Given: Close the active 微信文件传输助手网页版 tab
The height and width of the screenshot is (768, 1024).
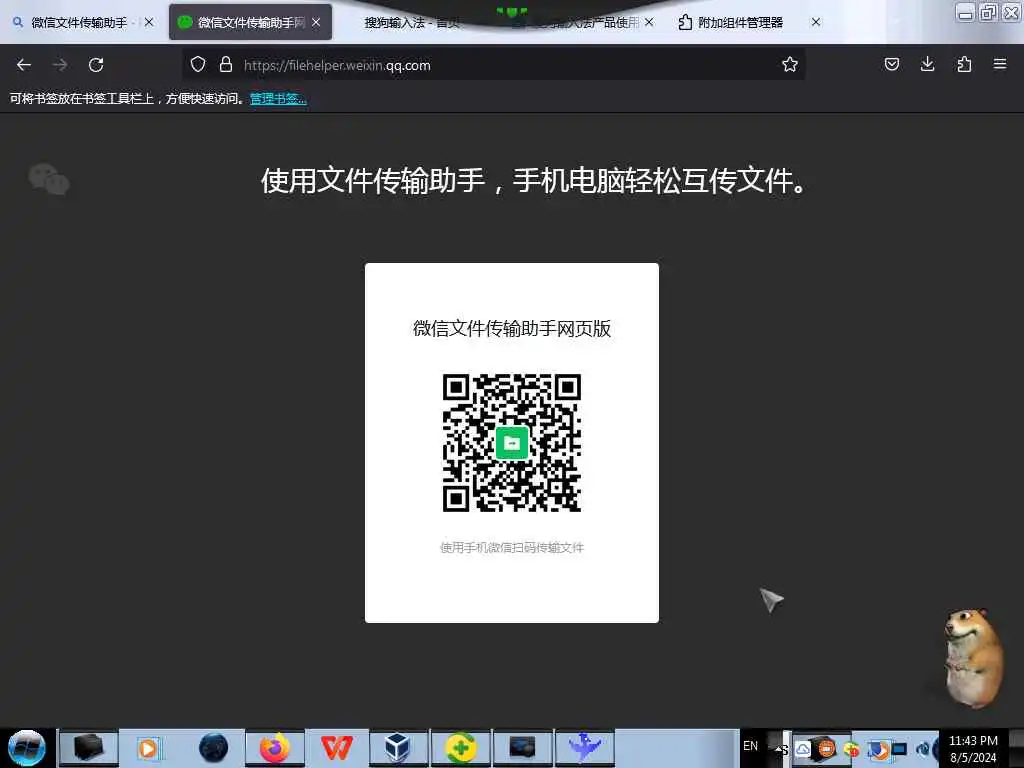Looking at the screenshot, I should pyautogui.click(x=316, y=22).
